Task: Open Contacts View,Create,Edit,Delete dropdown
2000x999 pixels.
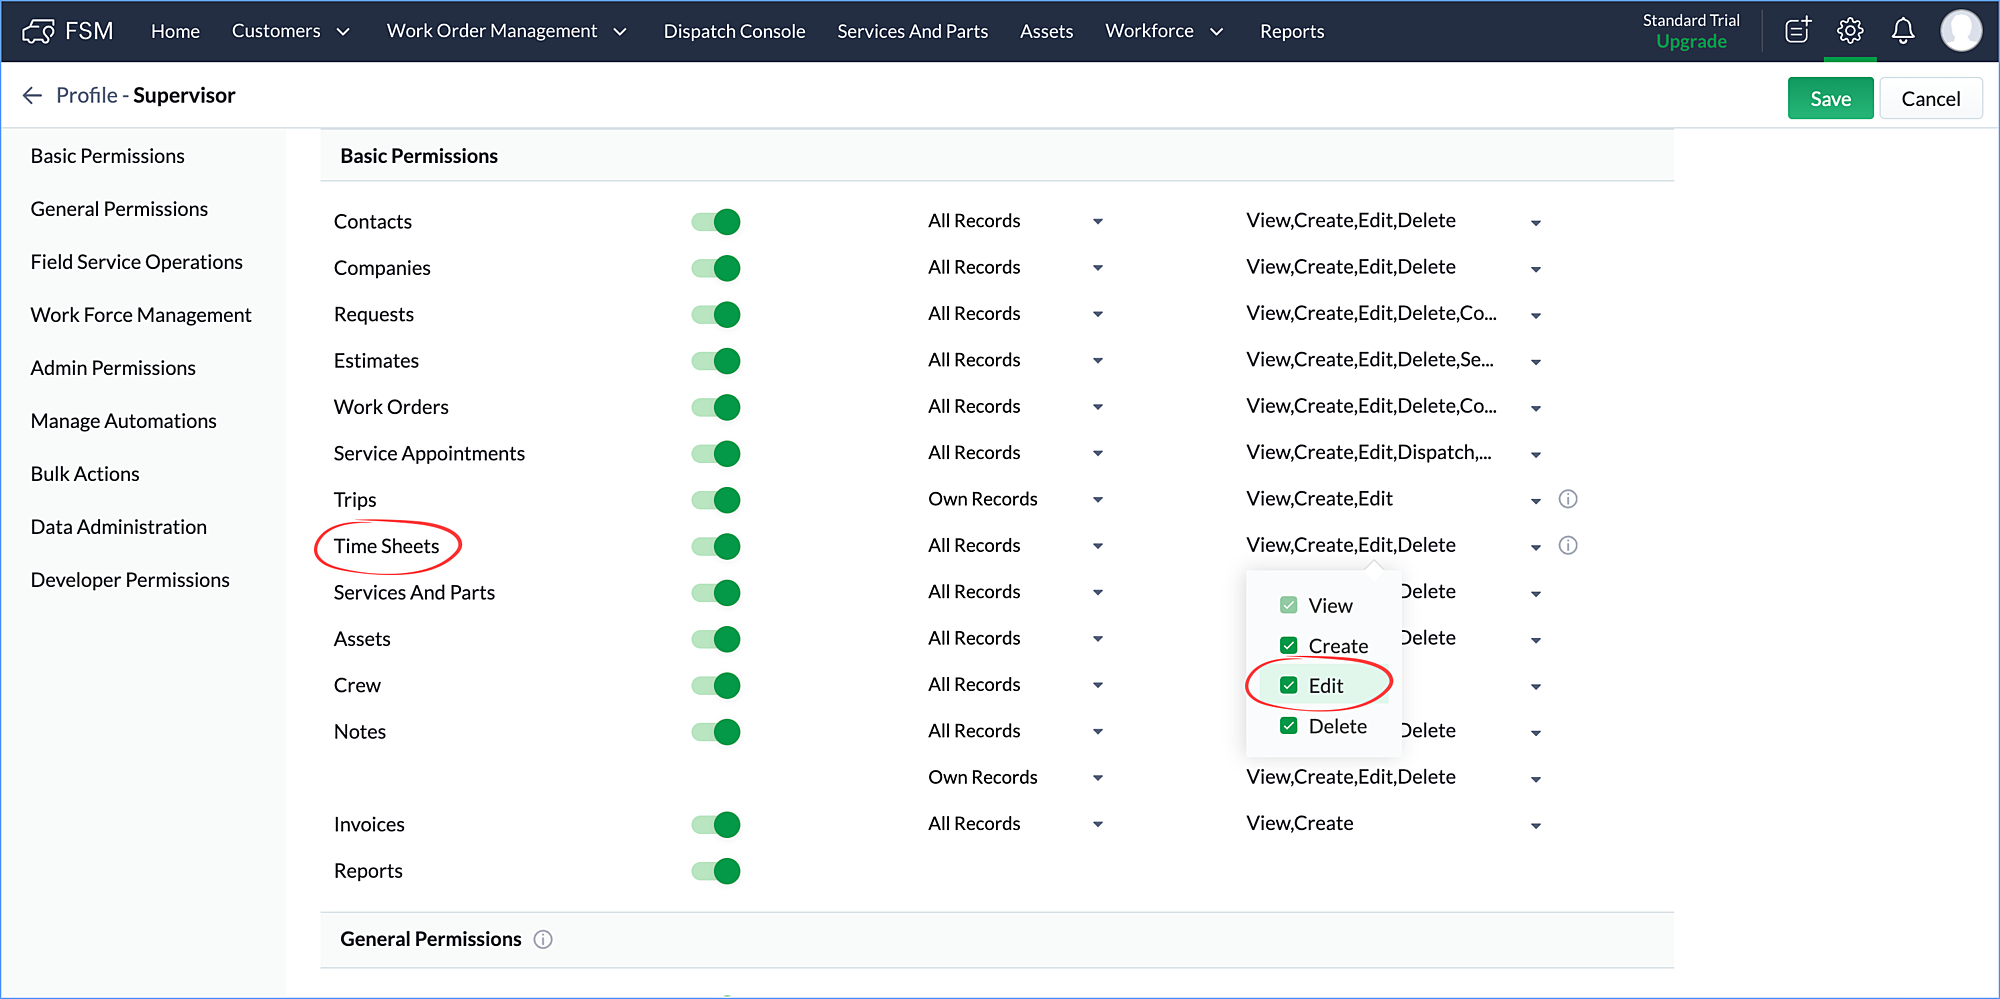Action: coord(1393,221)
